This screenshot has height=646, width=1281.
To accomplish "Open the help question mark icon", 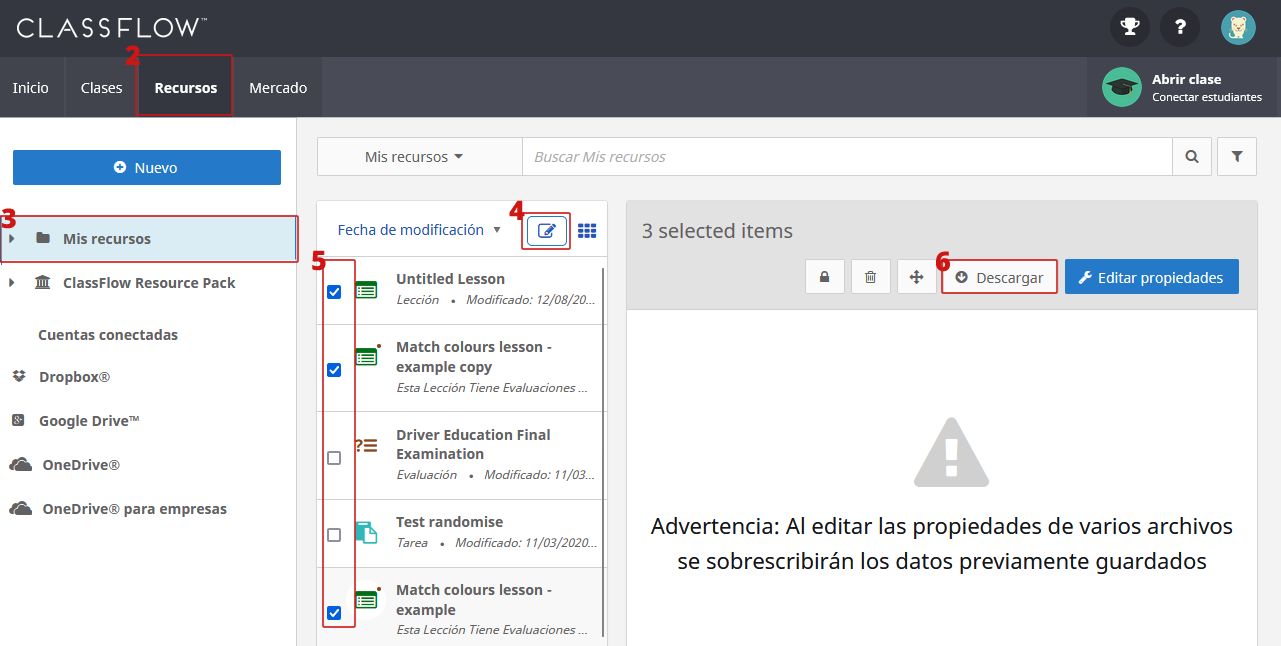I will (1179, 27).
